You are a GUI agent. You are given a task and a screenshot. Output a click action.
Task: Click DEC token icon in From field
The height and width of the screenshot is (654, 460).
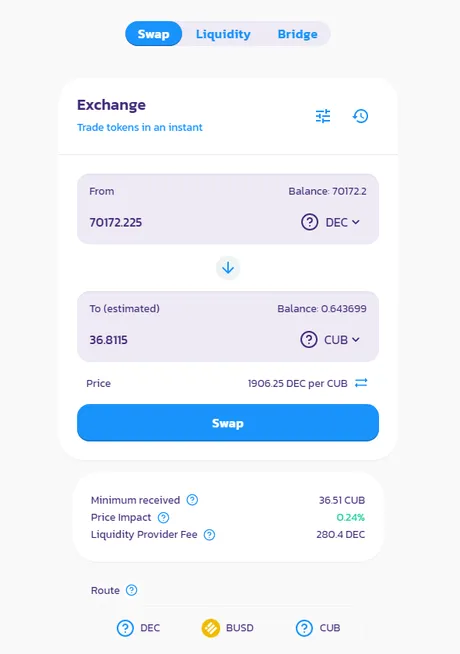[x=310, y=222]
